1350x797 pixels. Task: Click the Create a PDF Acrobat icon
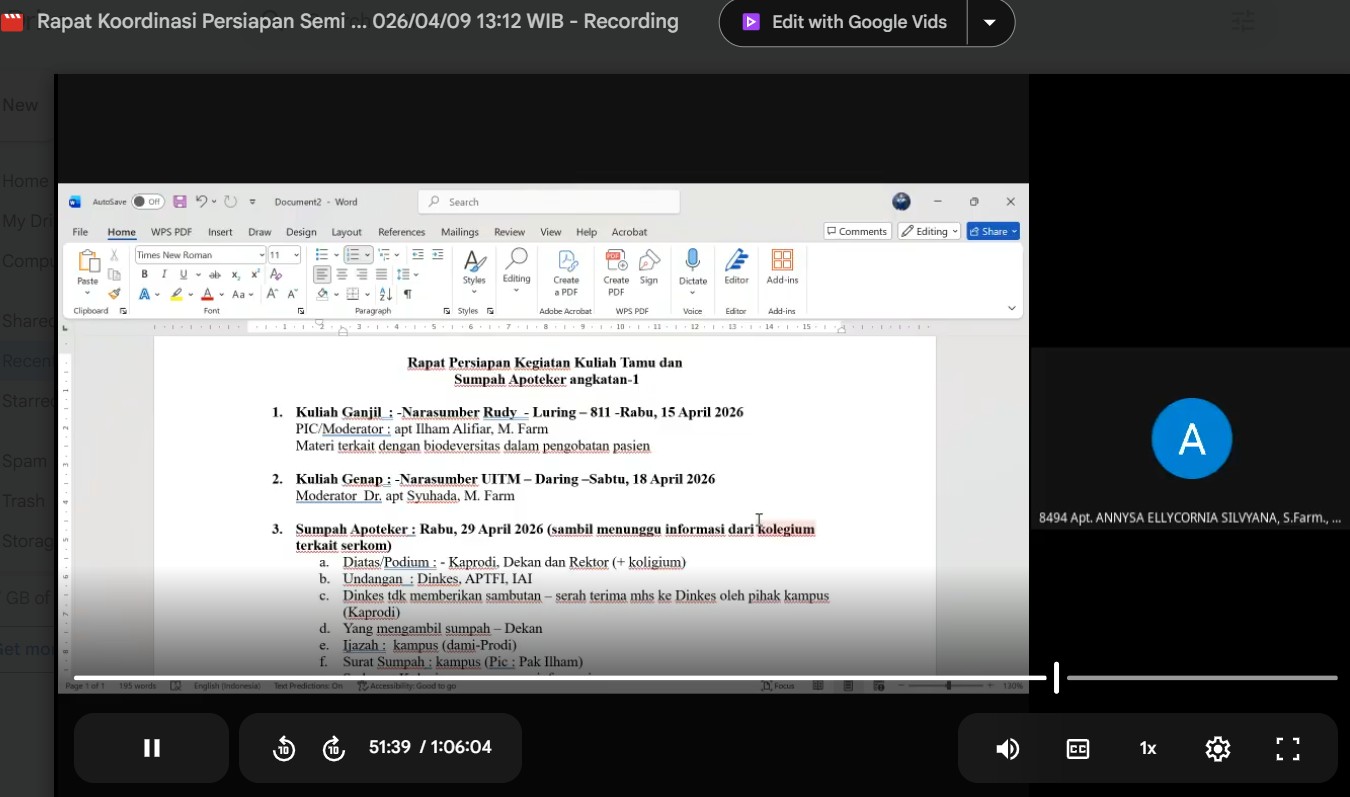pyautogui.click(x=567, y=262)
